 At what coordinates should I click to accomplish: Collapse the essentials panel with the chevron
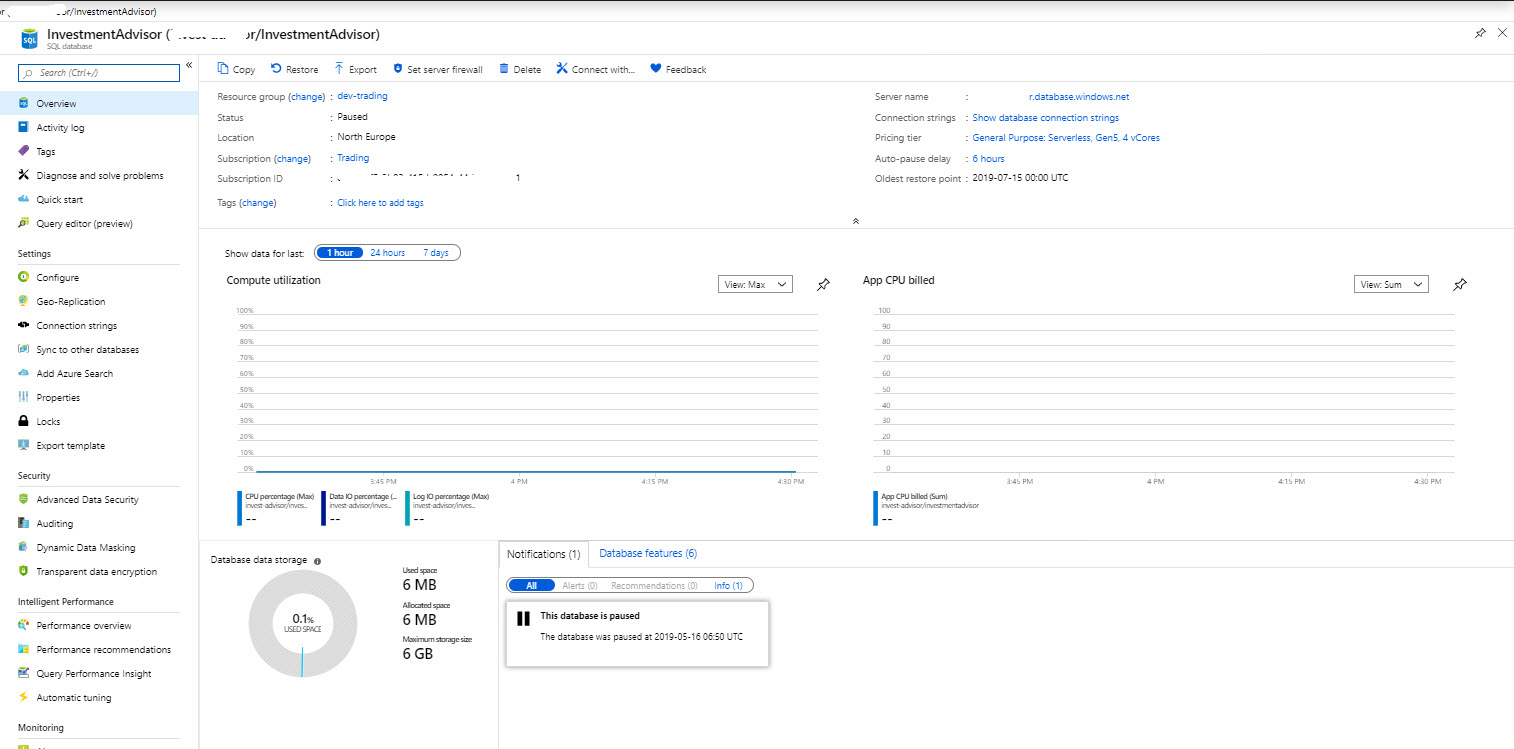[x=855, y=219]
